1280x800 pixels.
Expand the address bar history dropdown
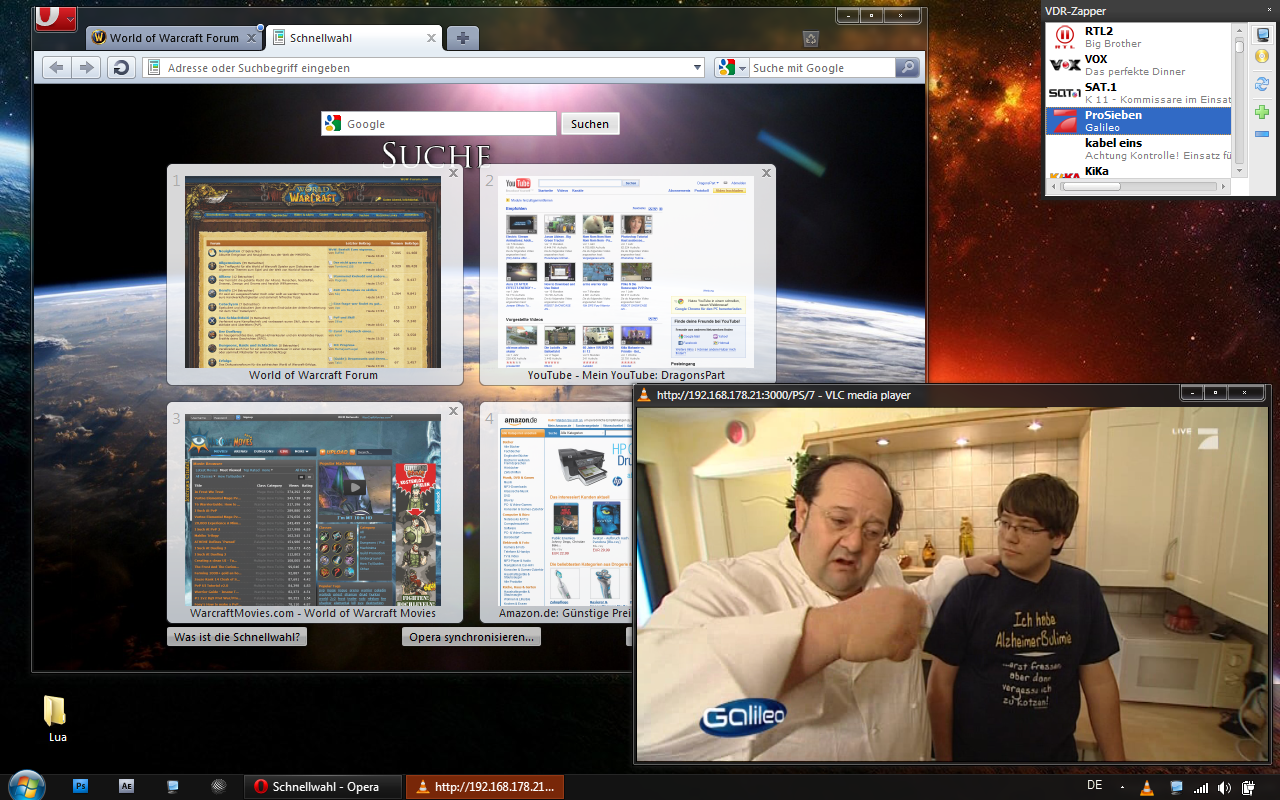698,67
